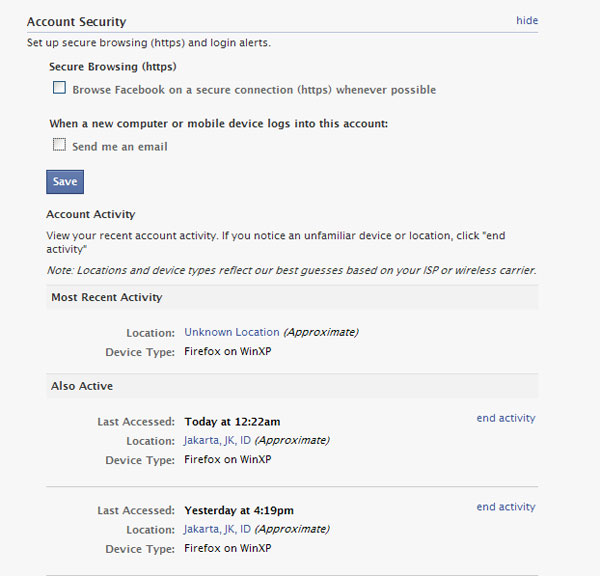Click the 'When a new computer' subheading
The image size is (600, 576).
(218, 124)
